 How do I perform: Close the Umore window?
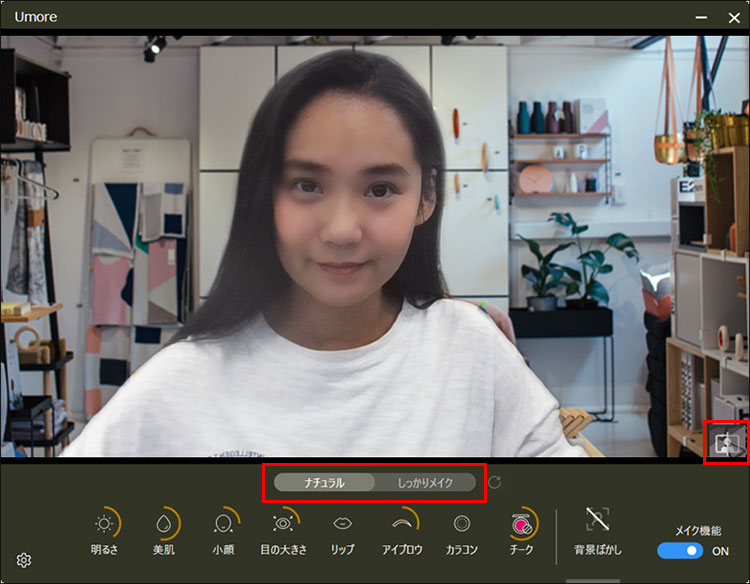(x=729, y=17)
